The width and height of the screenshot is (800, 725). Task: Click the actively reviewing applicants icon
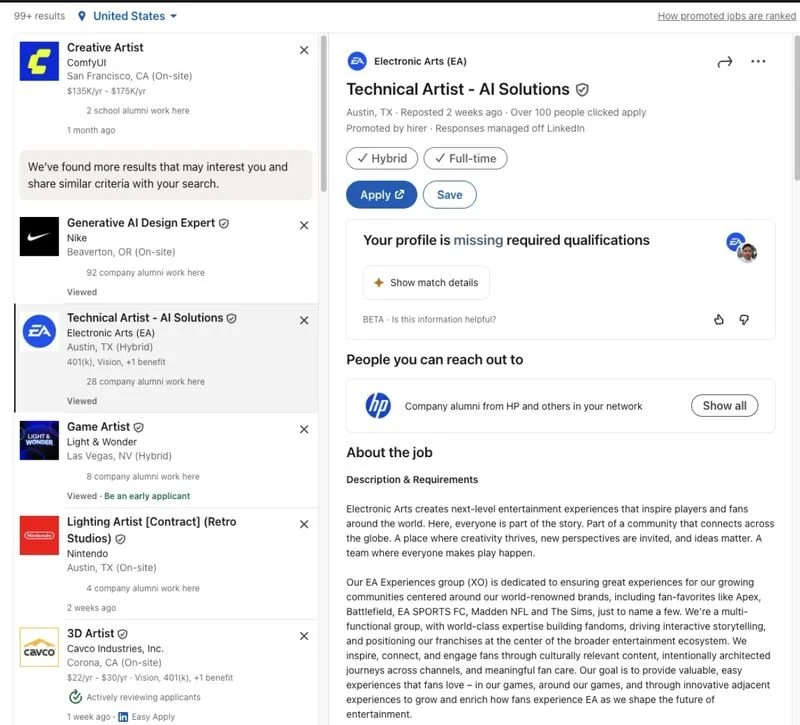[x=76, y=696]
